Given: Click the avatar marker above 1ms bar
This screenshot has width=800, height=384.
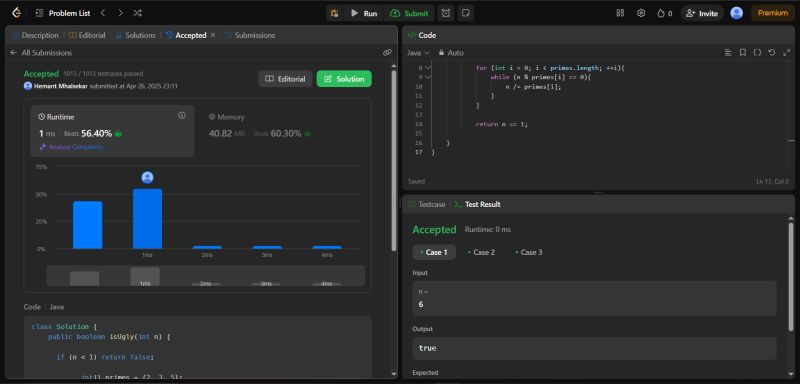Looking at the screenshot, I should click(x=147, y=177).
